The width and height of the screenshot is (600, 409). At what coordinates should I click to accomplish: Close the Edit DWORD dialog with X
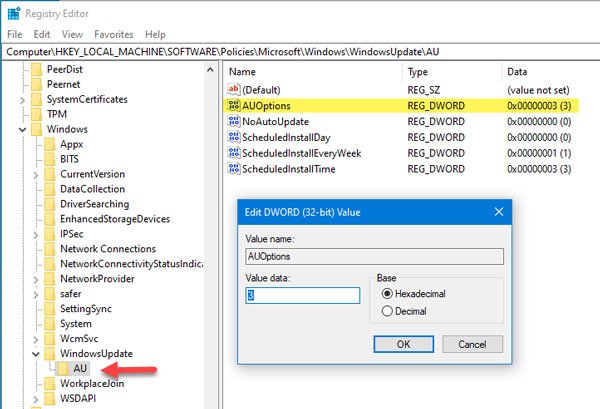click(x=499, y=212)
